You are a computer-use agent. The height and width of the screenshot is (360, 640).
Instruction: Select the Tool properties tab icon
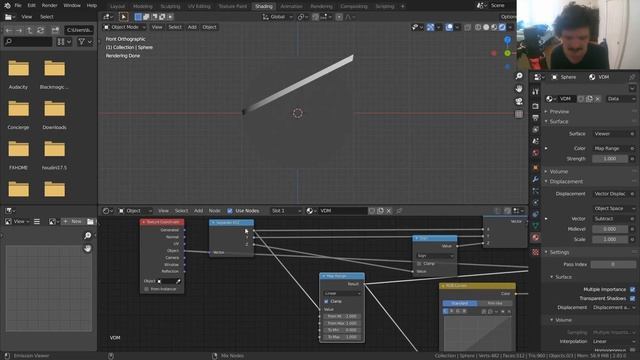click(536, 92)
